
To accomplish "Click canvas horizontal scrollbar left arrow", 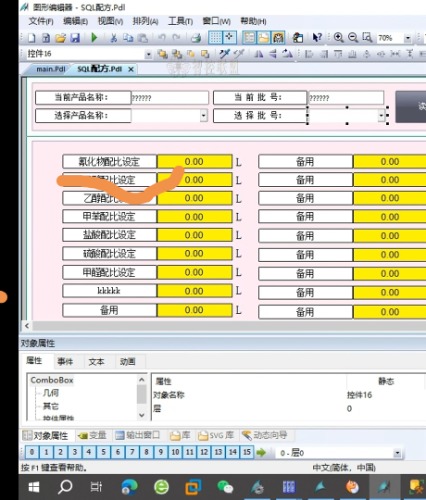I will (27, 325).
